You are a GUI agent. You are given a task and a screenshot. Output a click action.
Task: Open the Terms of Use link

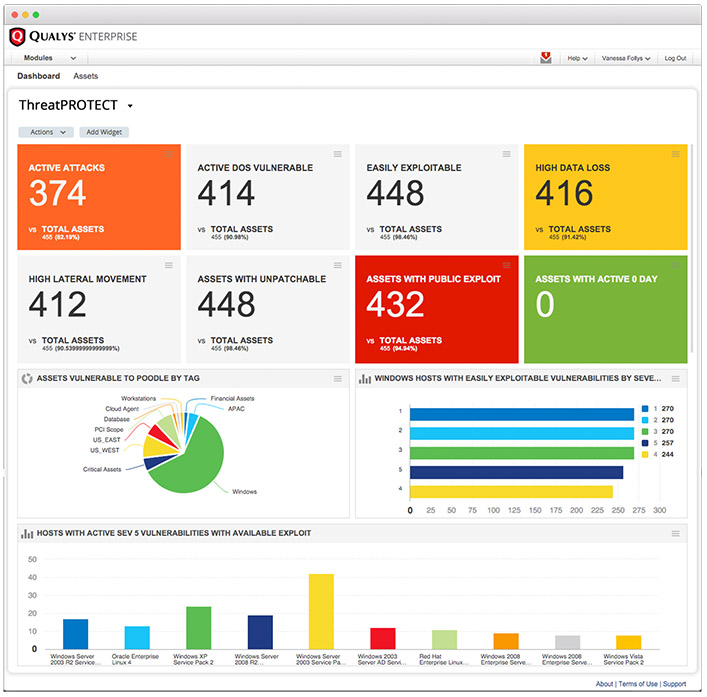638,684
